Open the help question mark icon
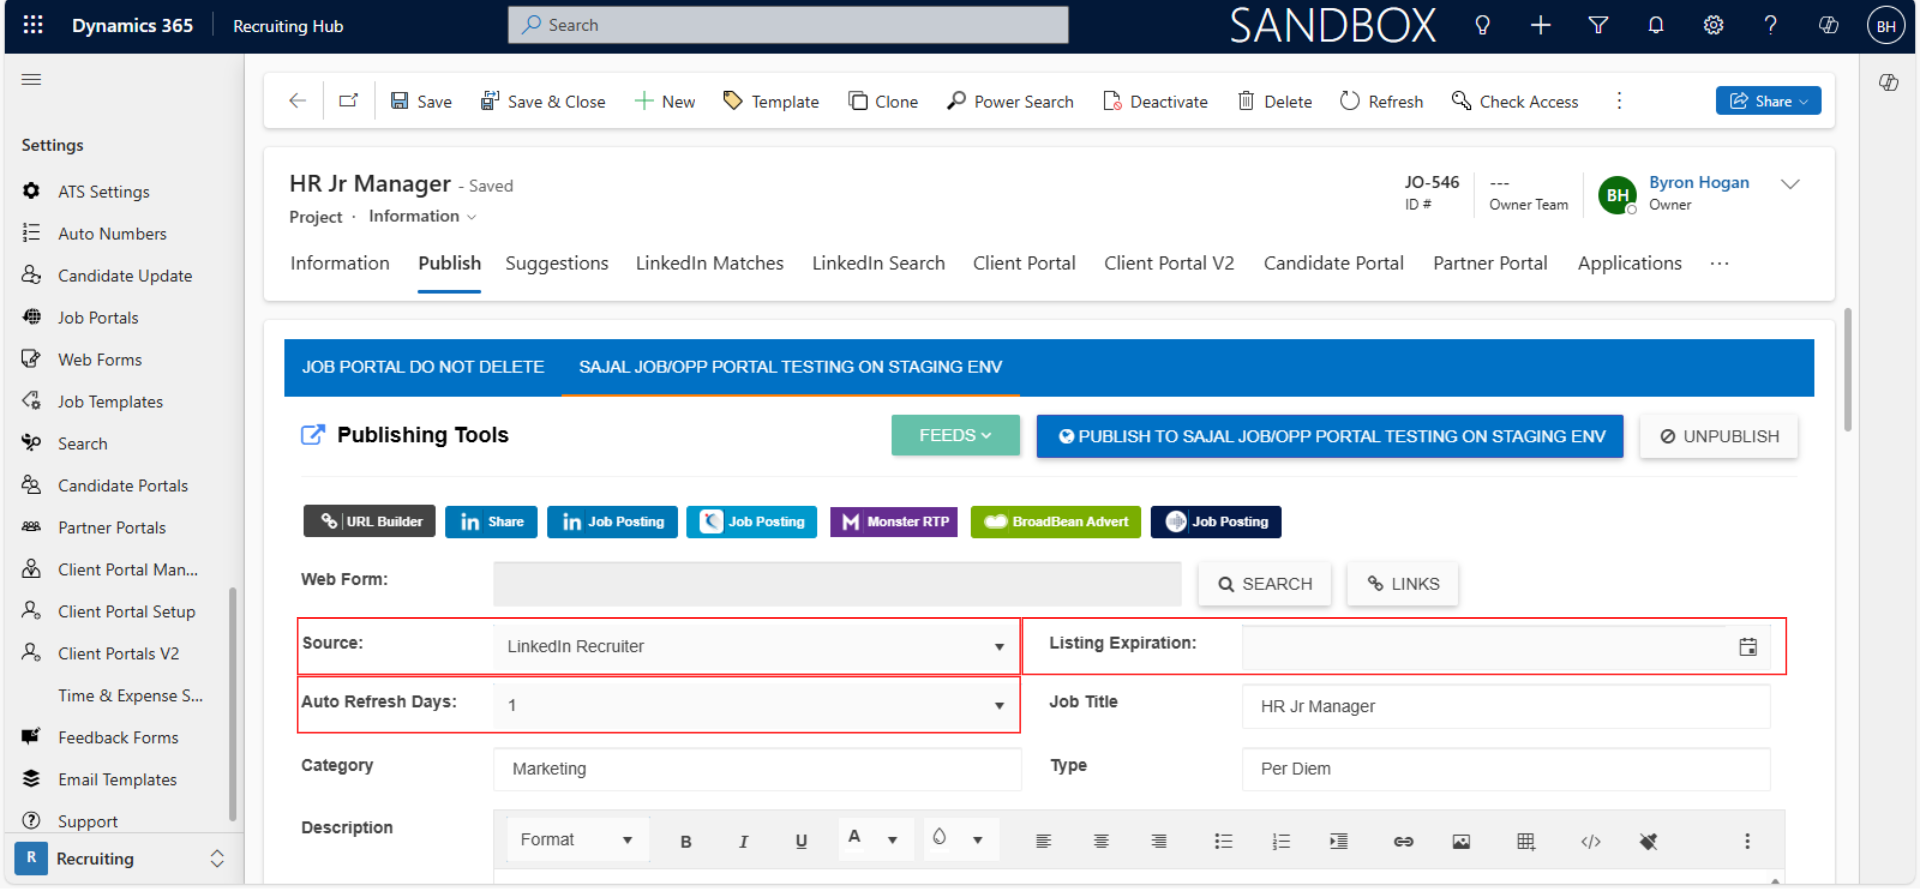Image resolution: width=1920 pixels, height=889 pixels. click(1770, 25)
